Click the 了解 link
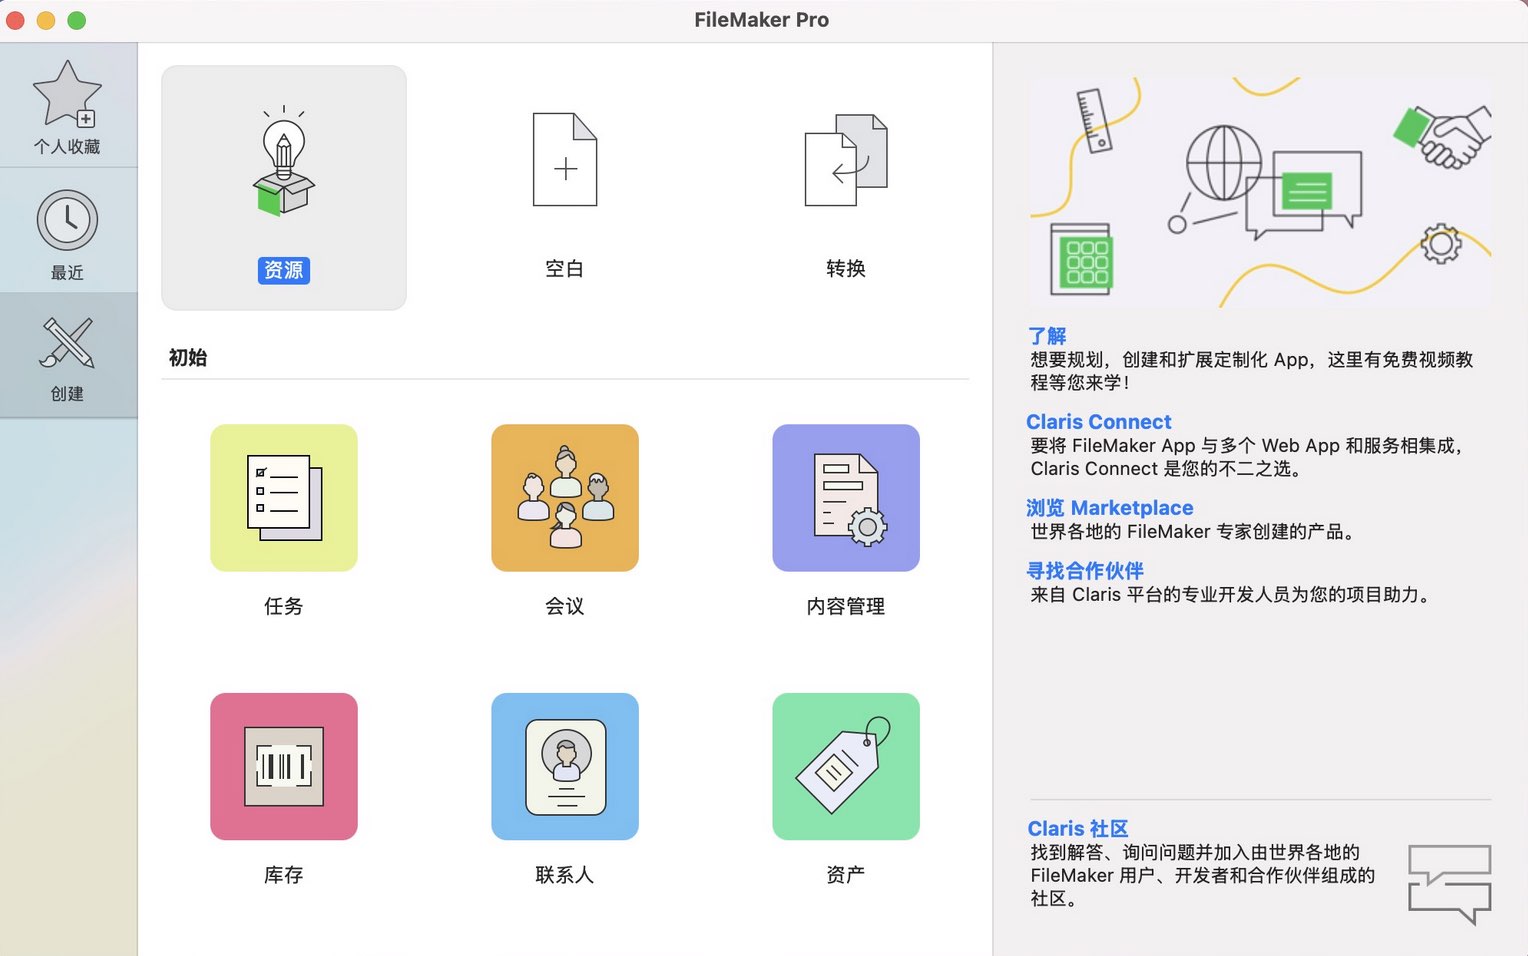Viewport: 1528px width, 956px height. pos(1047,336)
